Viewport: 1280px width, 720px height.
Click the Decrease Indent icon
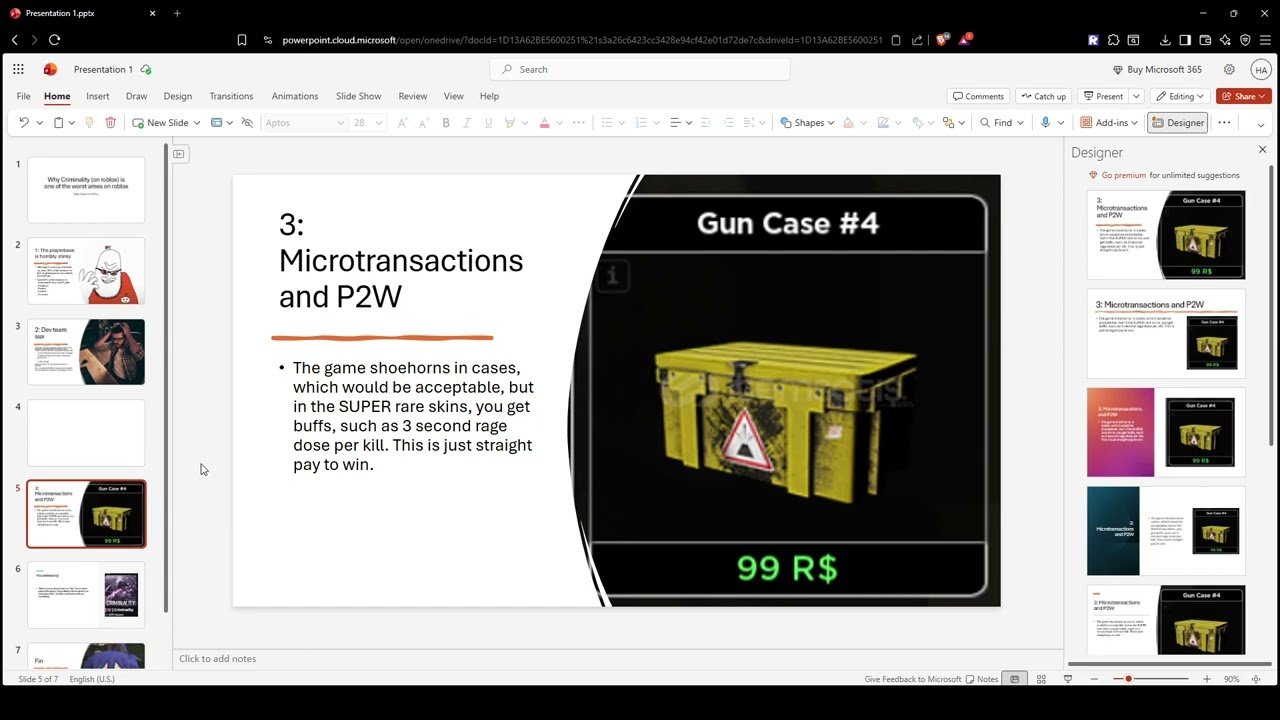coord(706,123)
